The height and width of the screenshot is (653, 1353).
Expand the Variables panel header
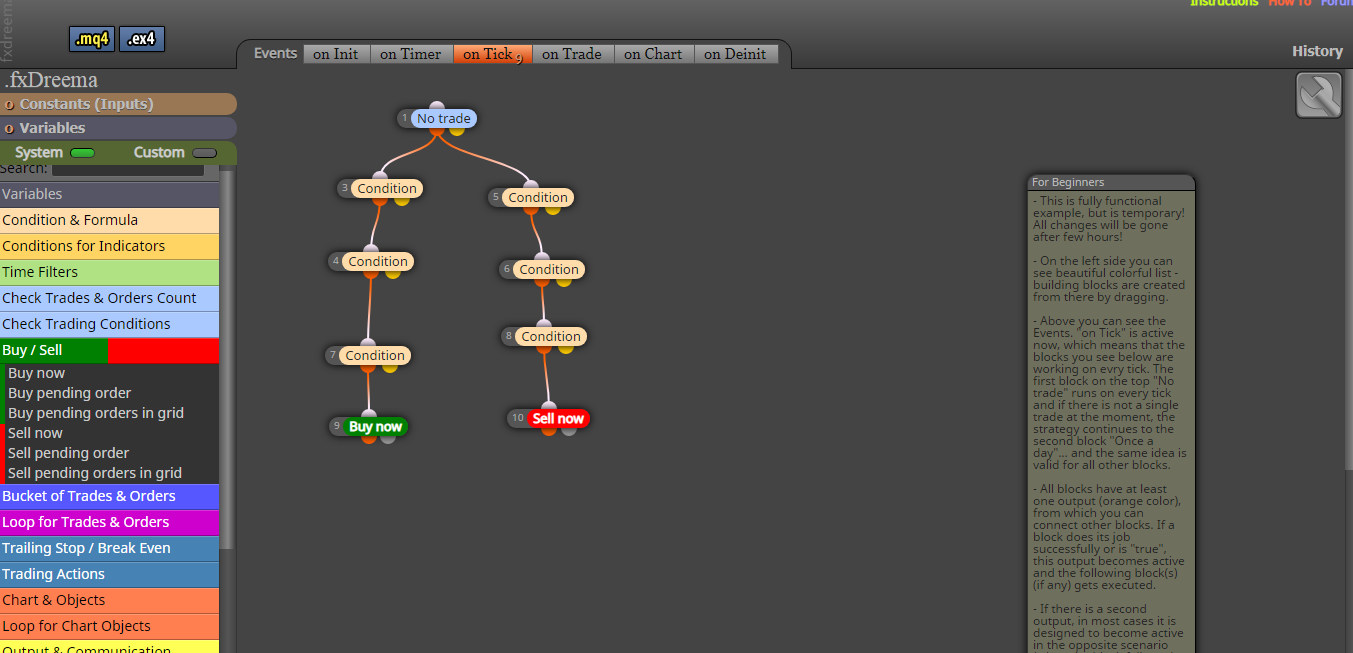(x=118, y=128)
